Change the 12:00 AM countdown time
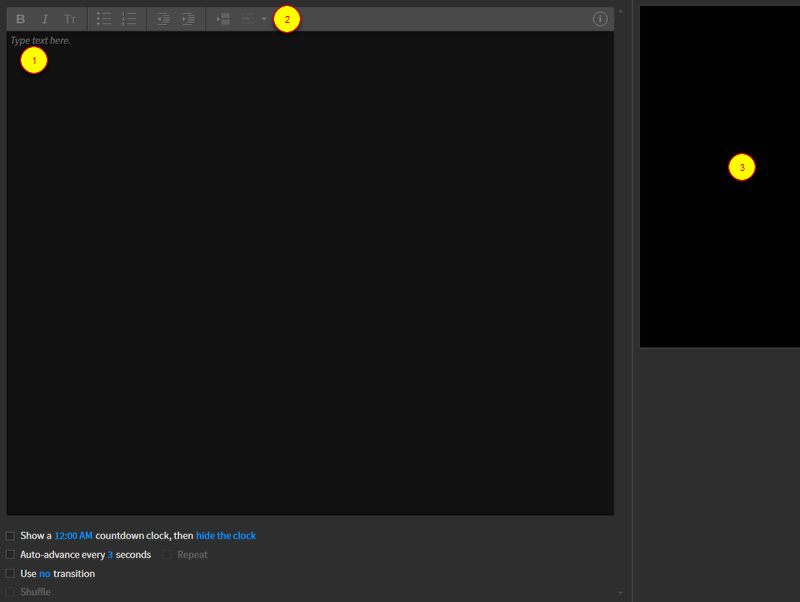Screen dimensions: 800x602 coord(73,536)
